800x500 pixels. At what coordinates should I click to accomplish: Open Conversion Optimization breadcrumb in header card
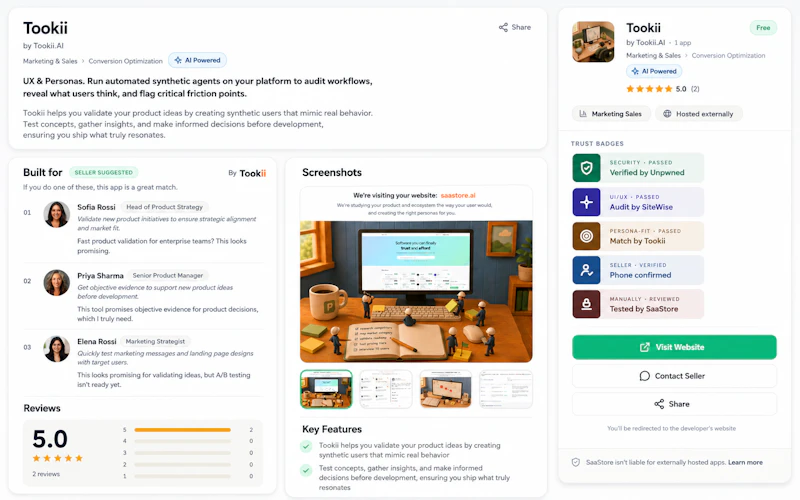pos(126,61)
